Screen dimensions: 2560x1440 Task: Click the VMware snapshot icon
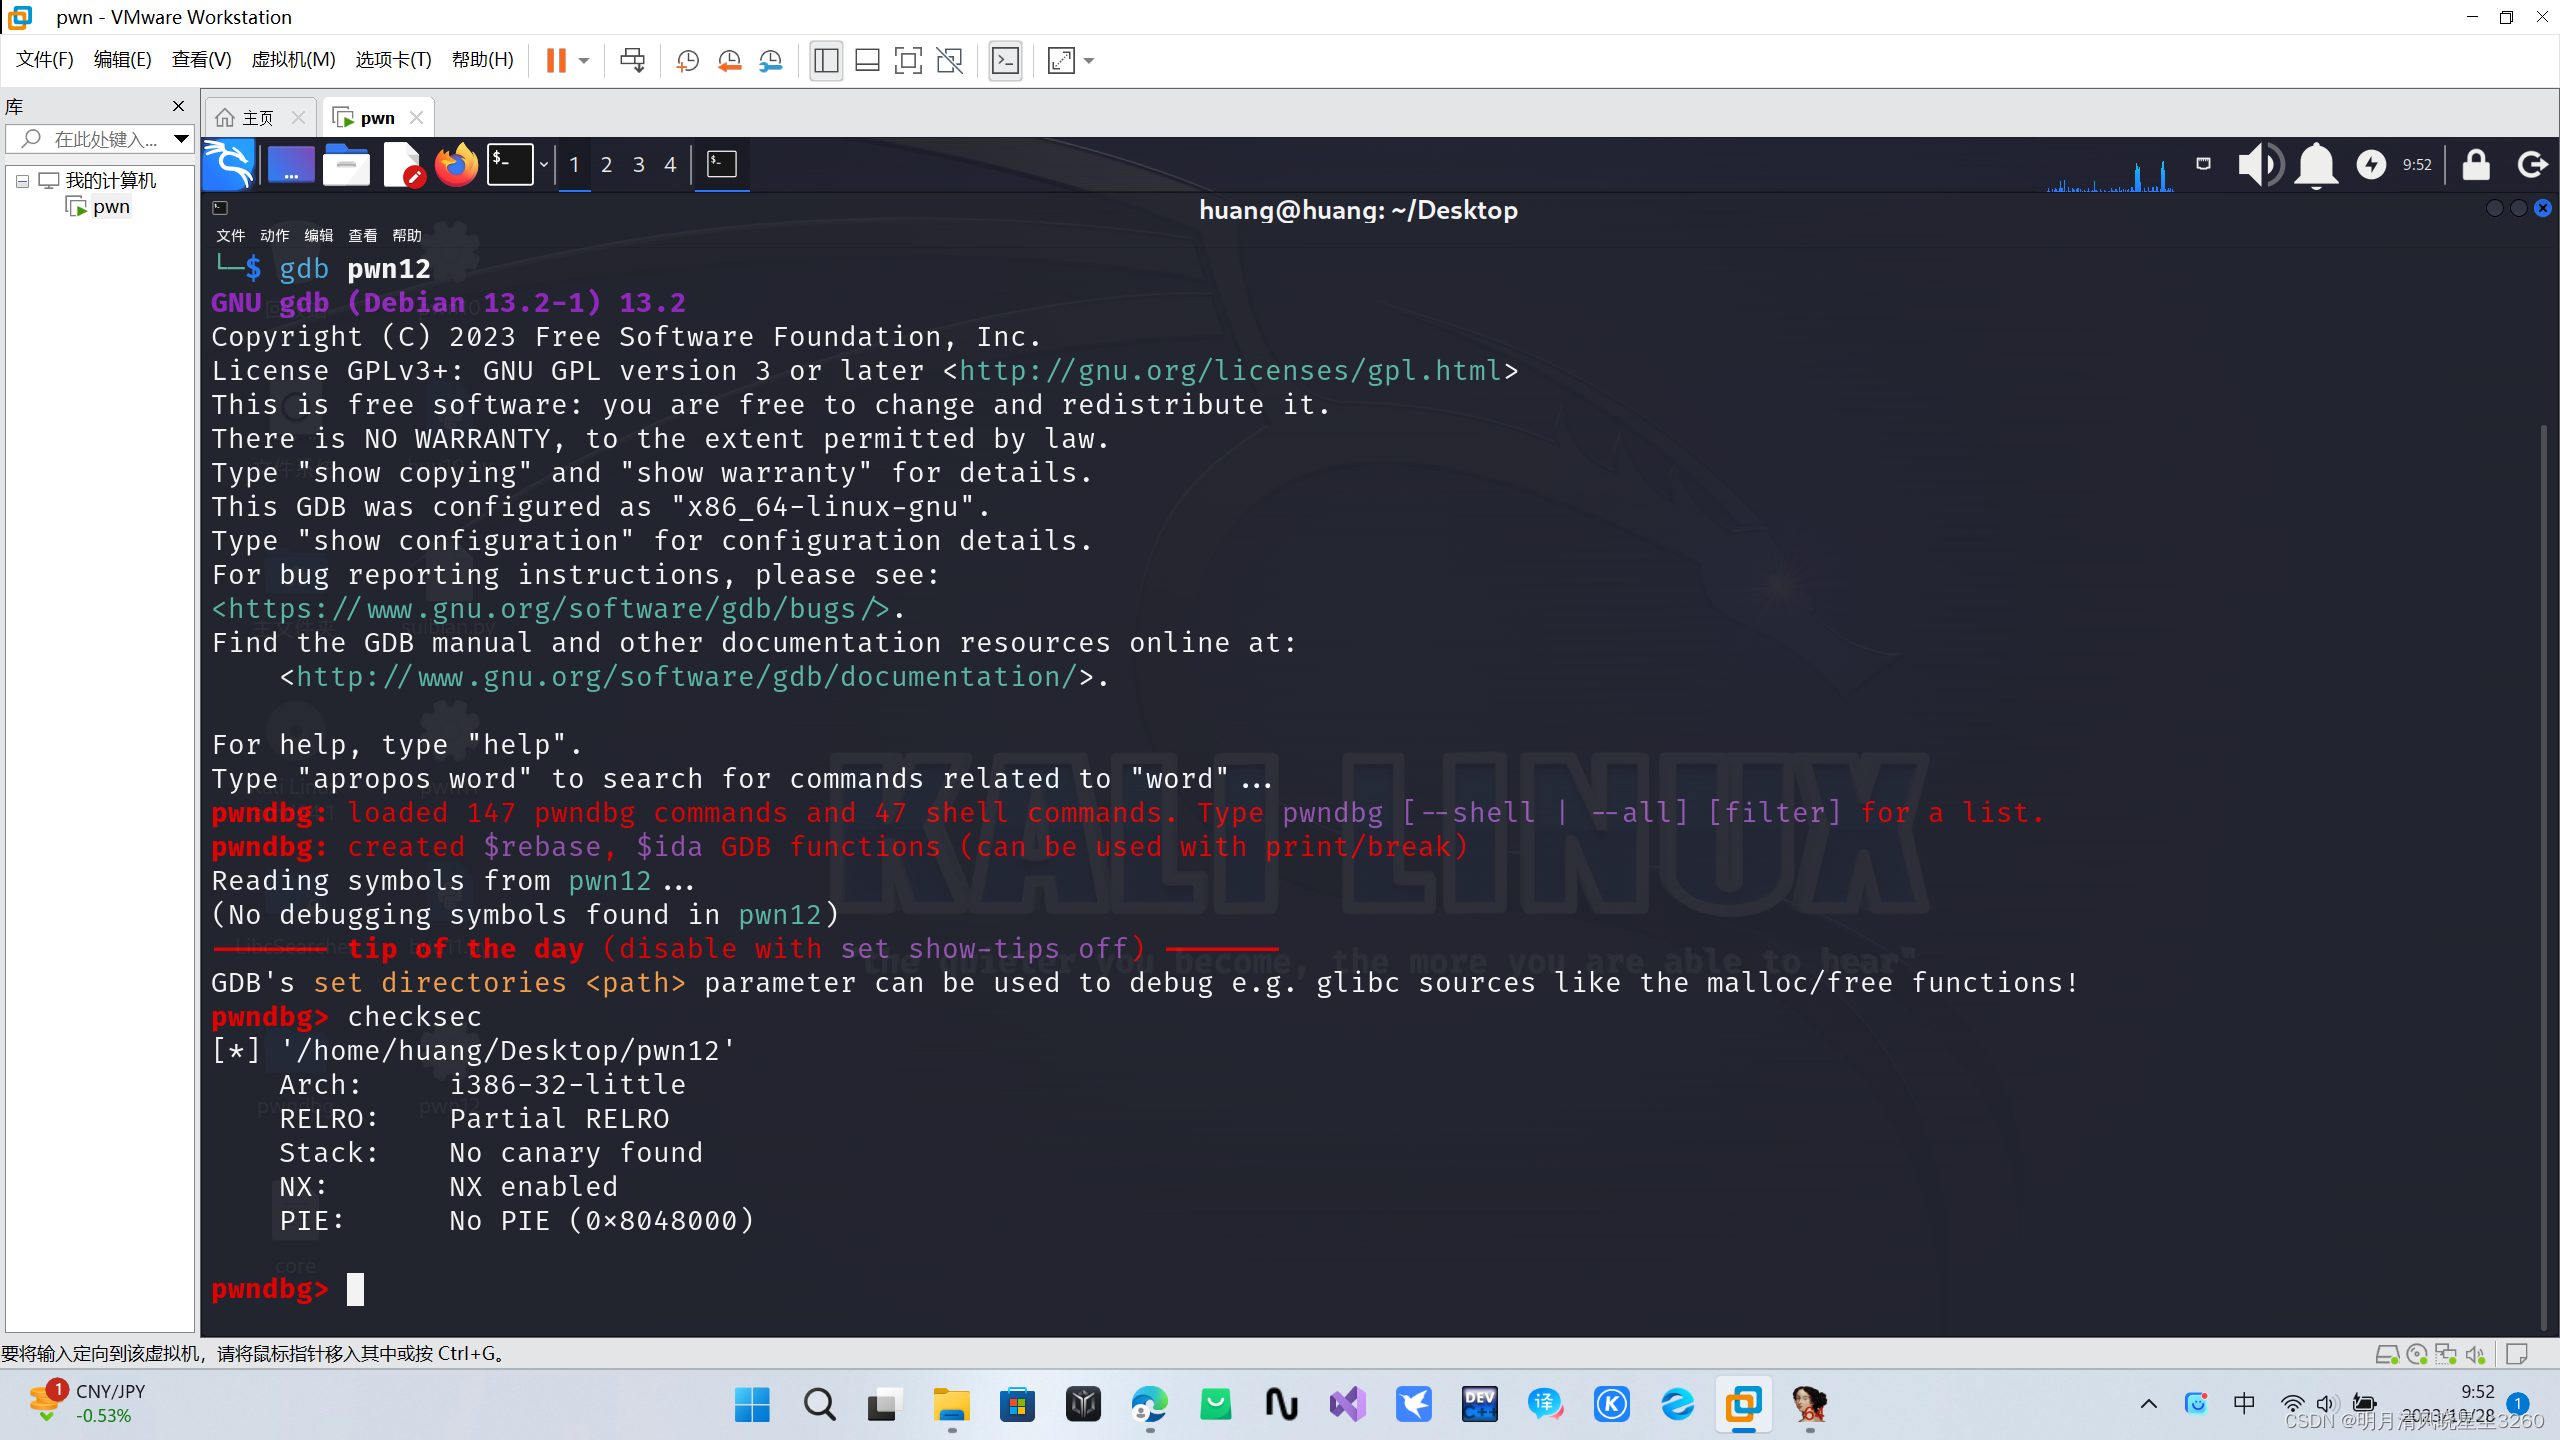[x=687, y=61]
